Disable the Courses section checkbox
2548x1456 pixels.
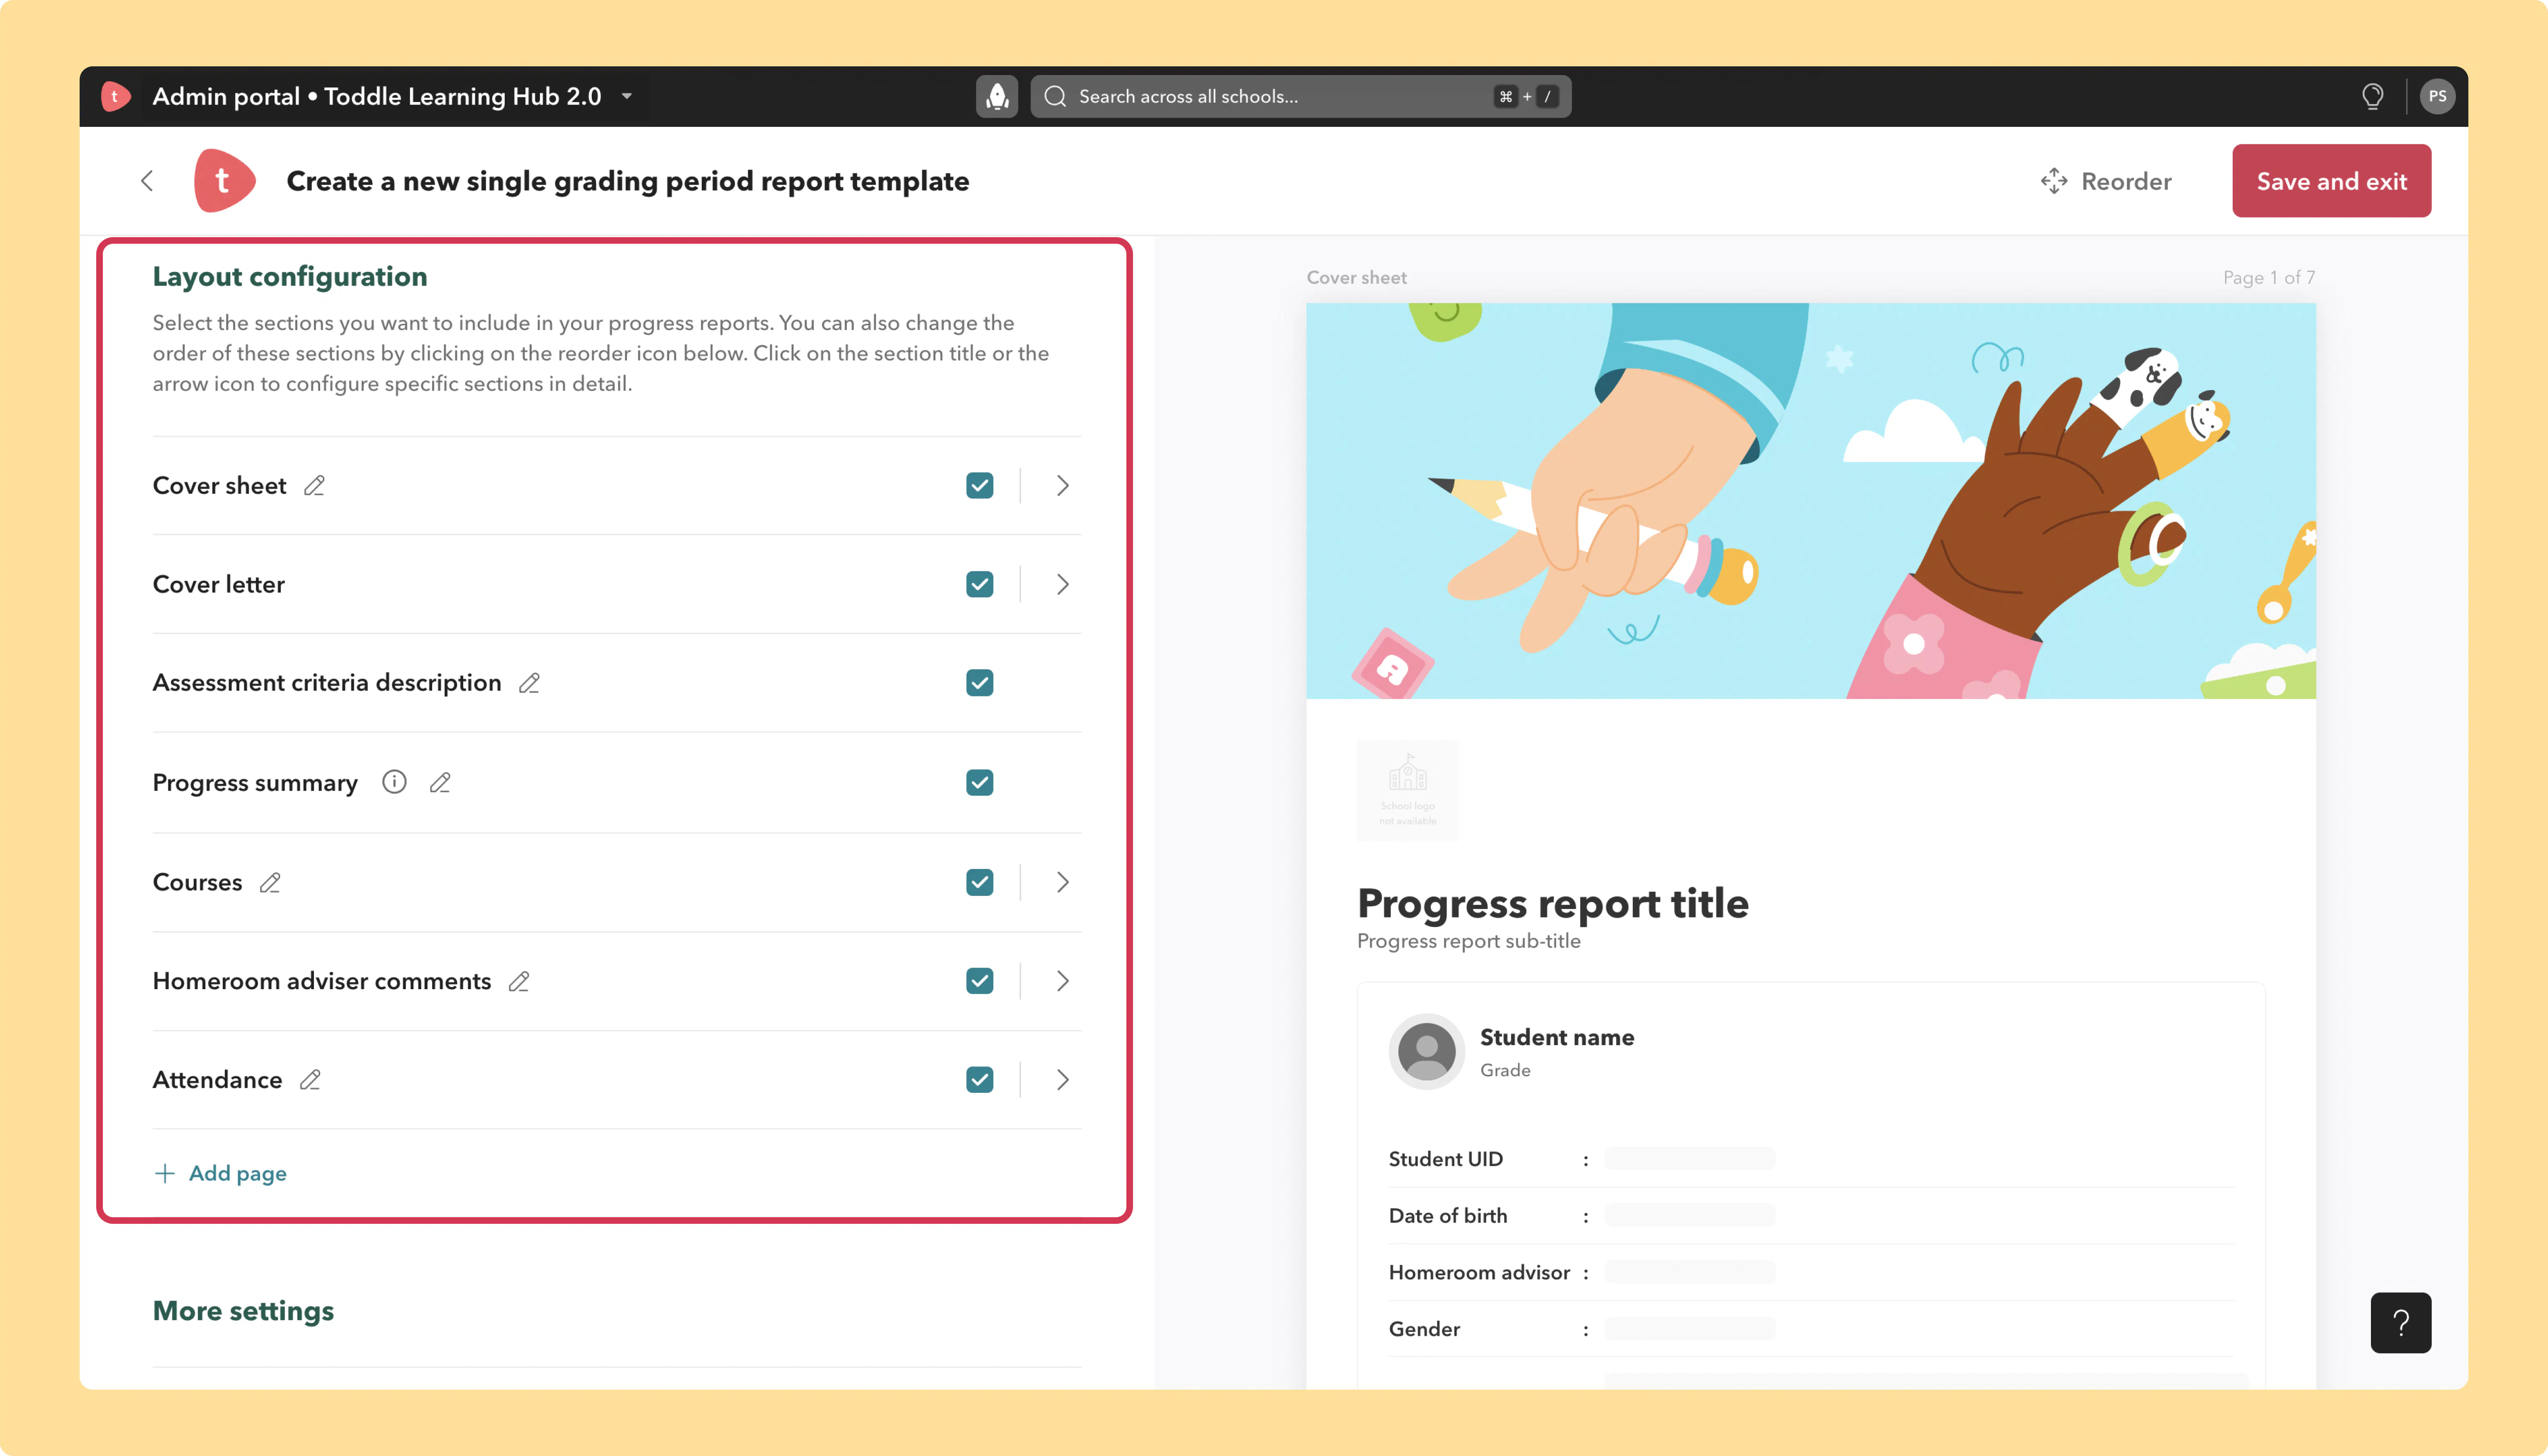coord(980,882)
